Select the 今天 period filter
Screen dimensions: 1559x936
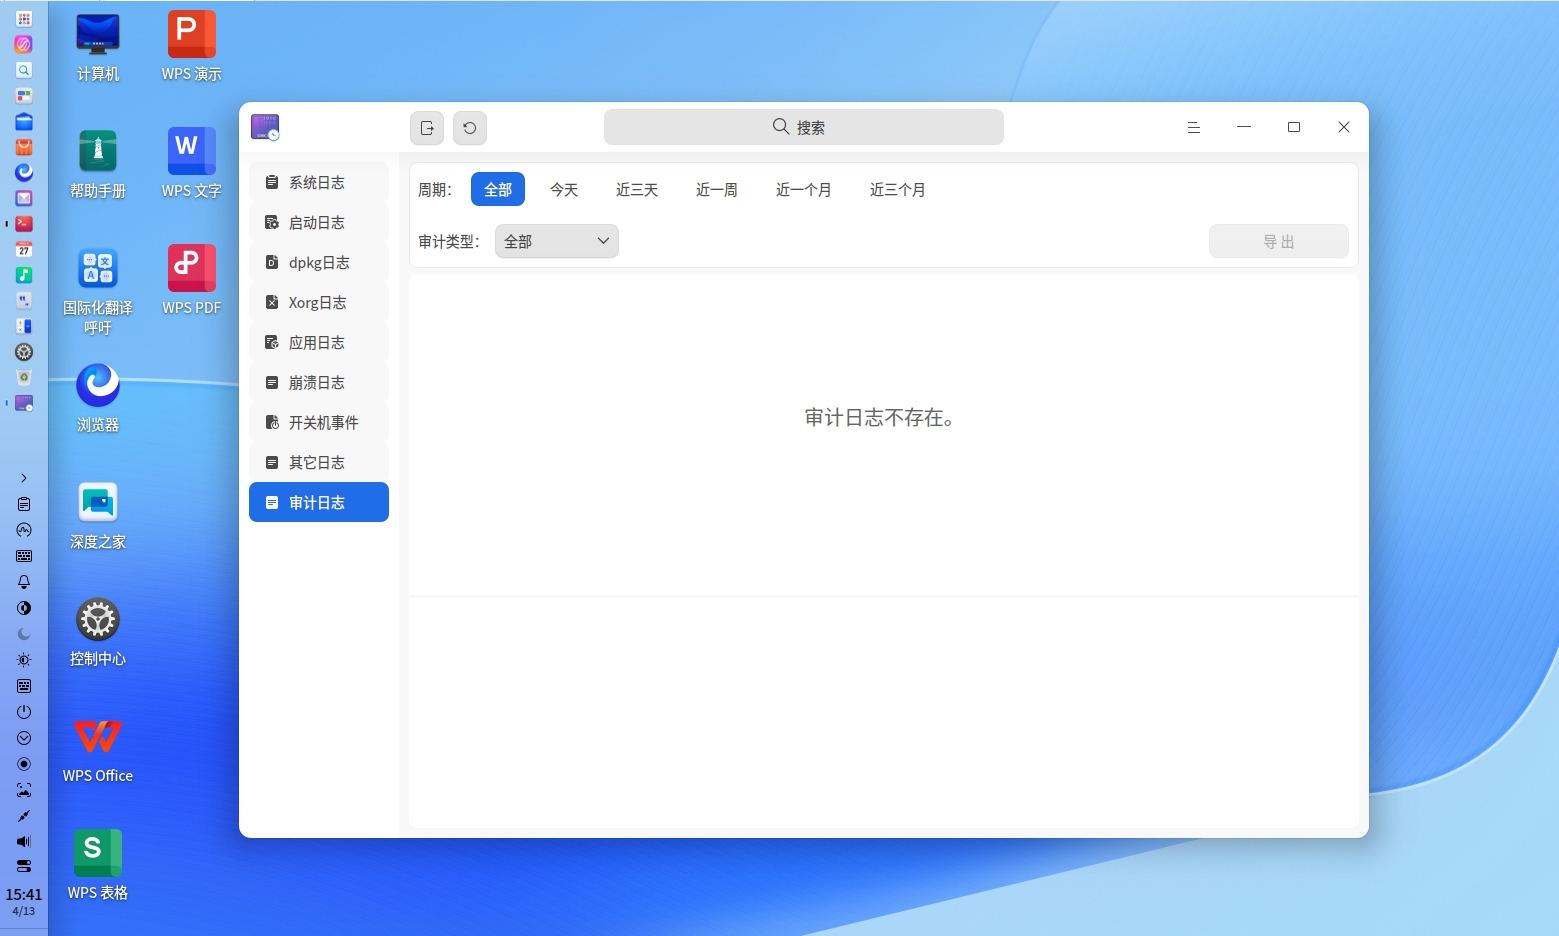pos(564,189)
